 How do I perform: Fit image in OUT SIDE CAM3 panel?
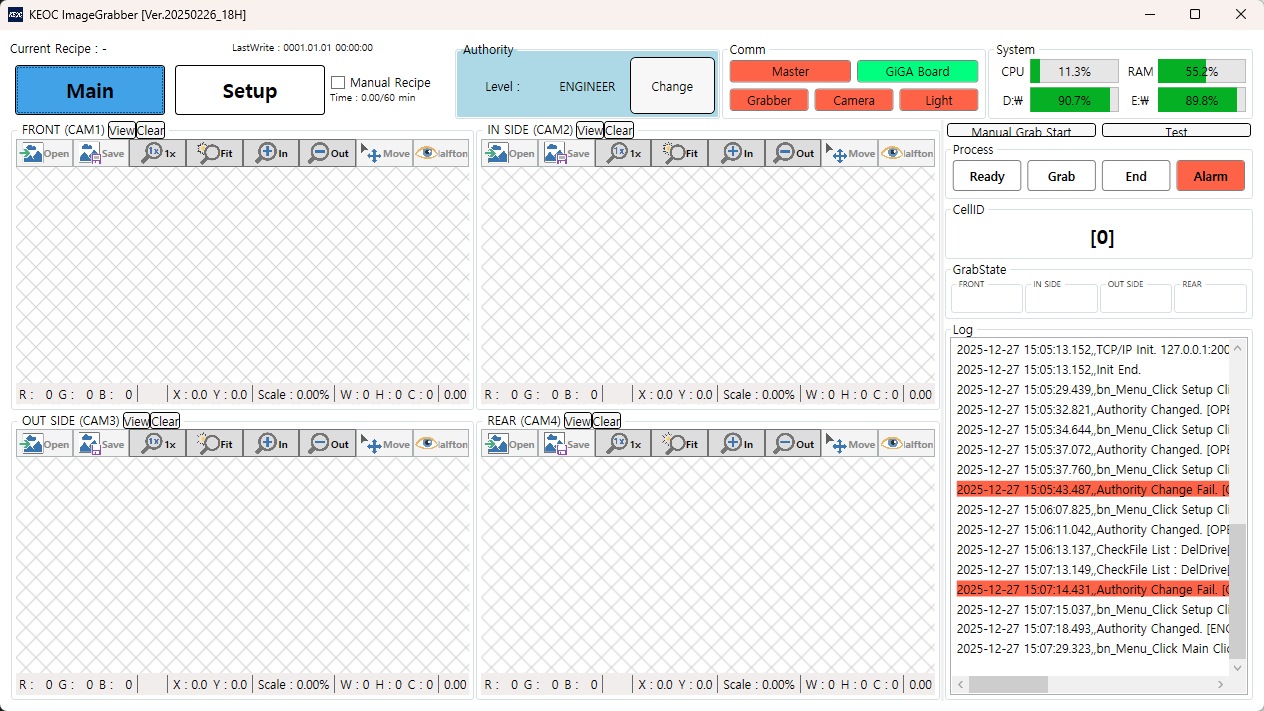[215, 444]
